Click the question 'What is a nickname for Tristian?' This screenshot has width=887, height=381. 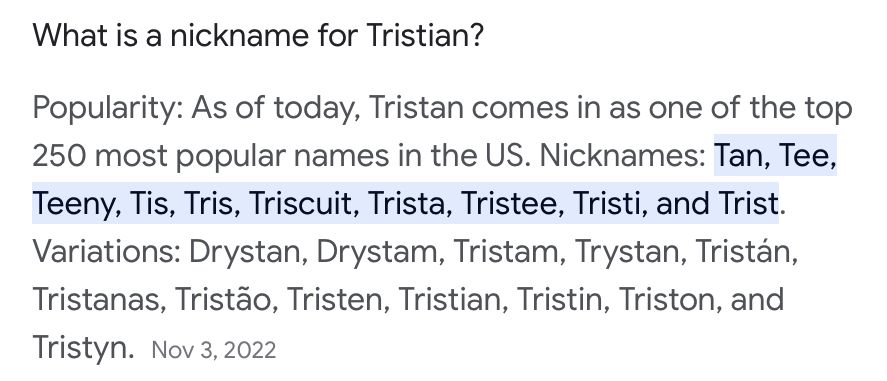coord(258,36)
